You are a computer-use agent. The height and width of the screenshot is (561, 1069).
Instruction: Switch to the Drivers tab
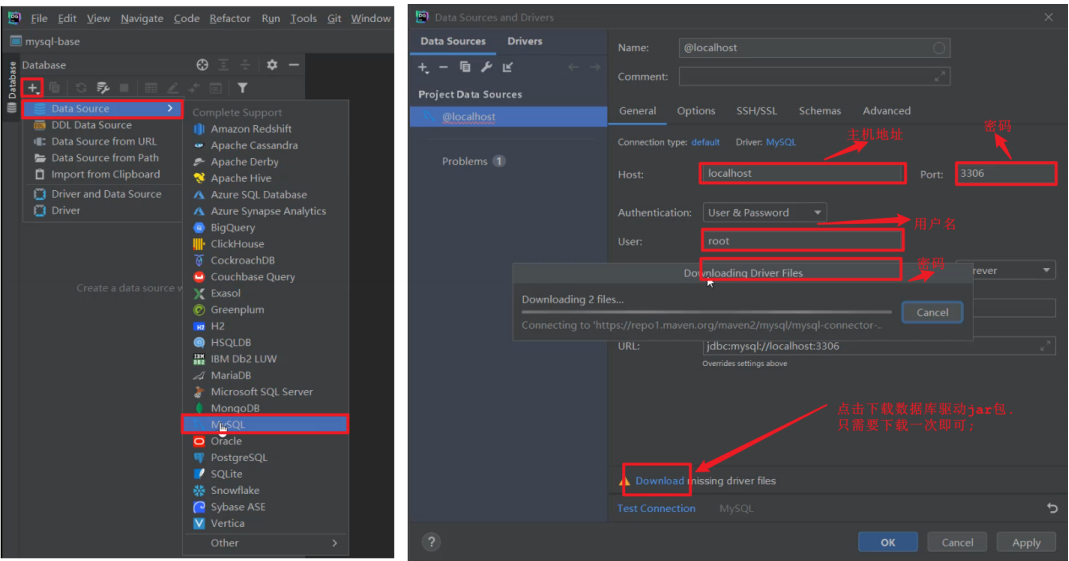(x=524, y=41)
